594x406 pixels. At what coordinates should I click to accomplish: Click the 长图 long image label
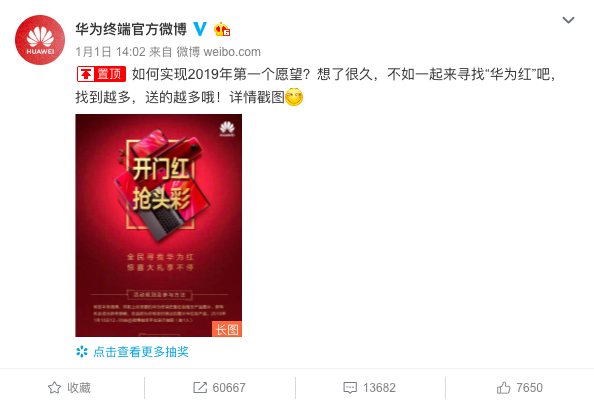[x=227, y=329]
